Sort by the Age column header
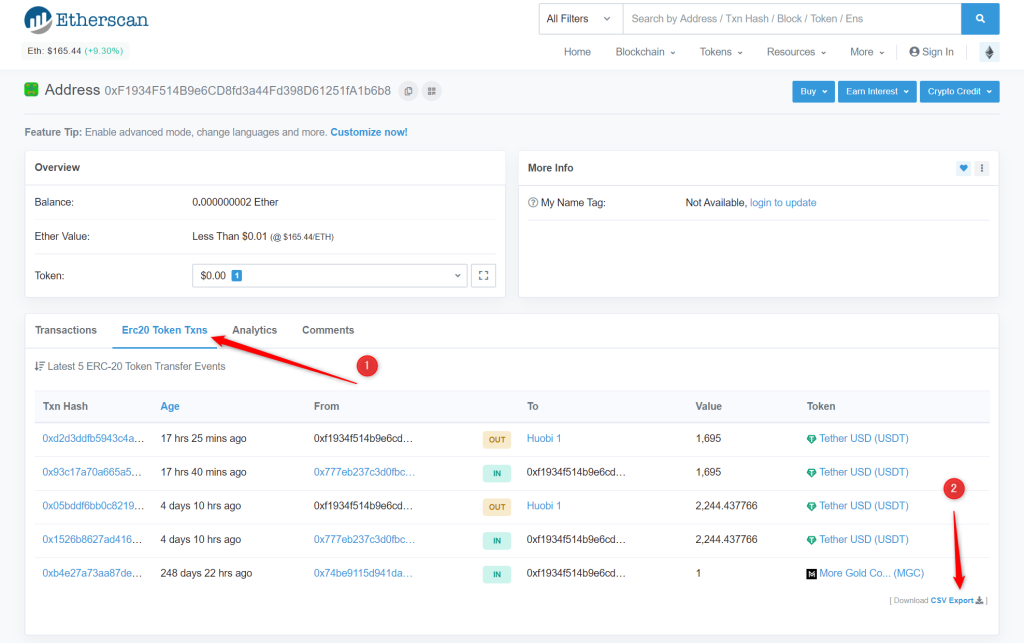 [170, 407]
